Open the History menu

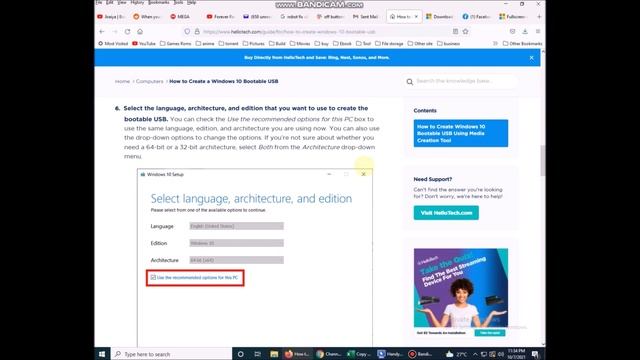137,2
